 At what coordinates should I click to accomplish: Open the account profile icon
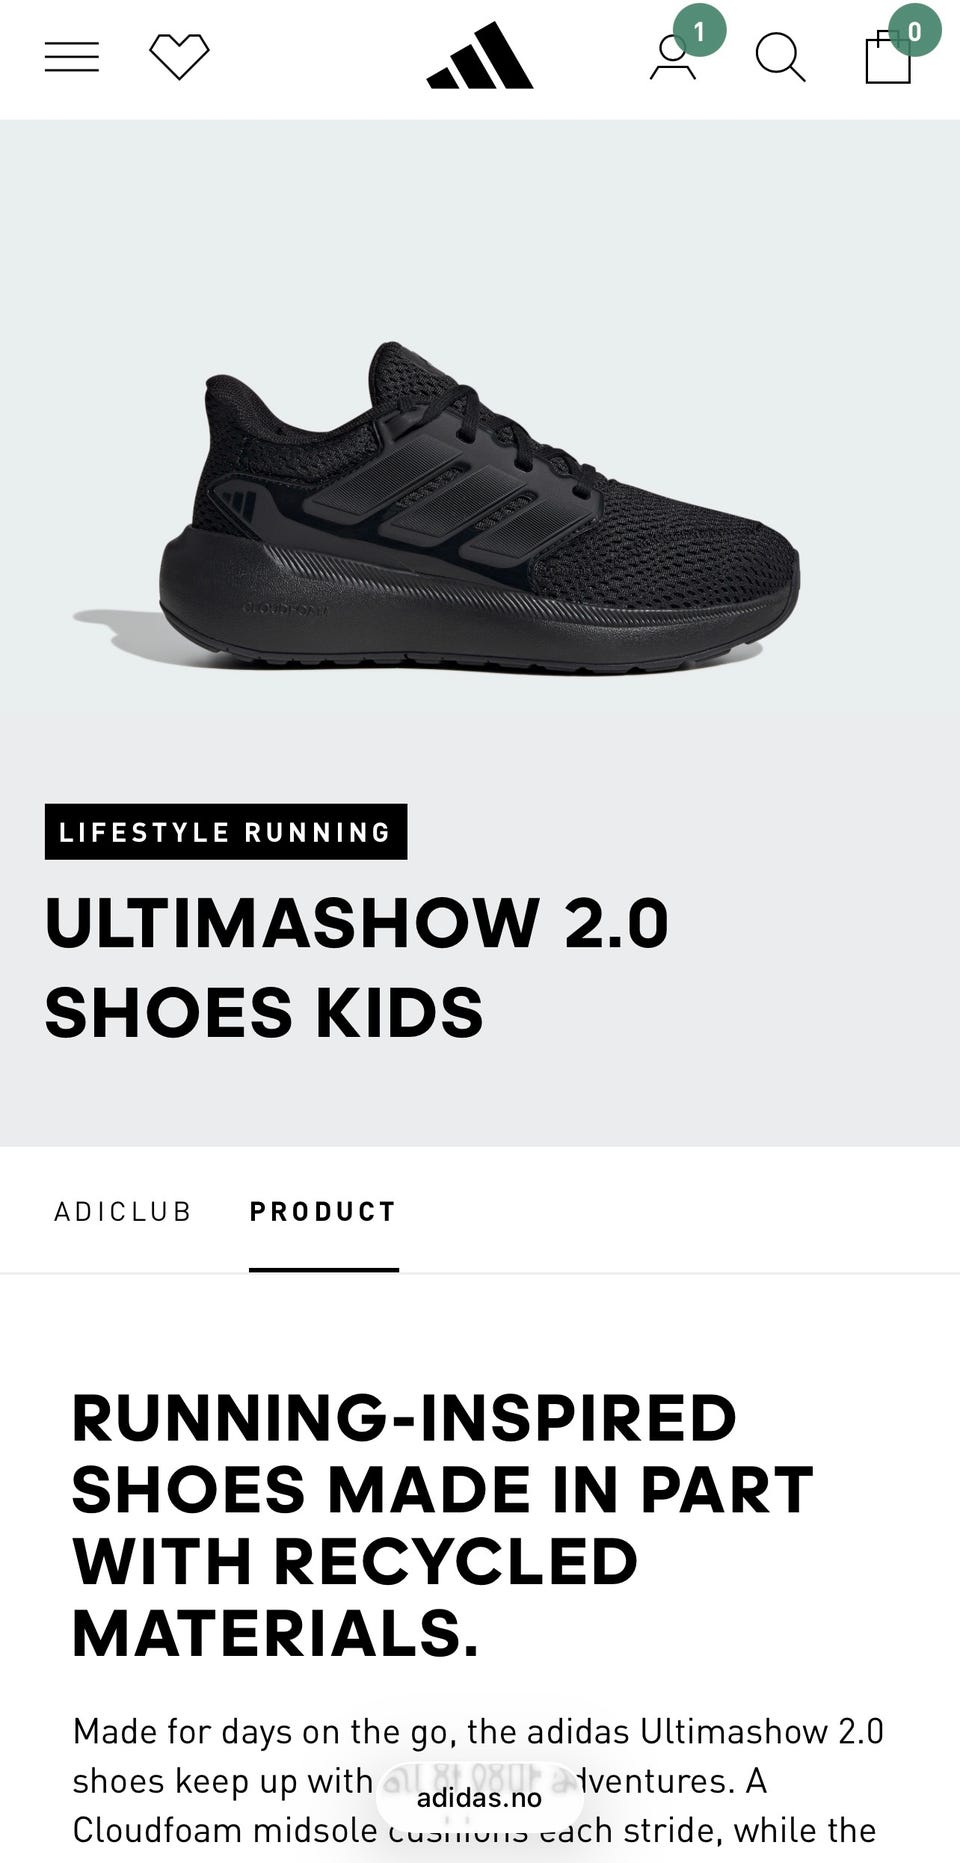coord(673,58)
